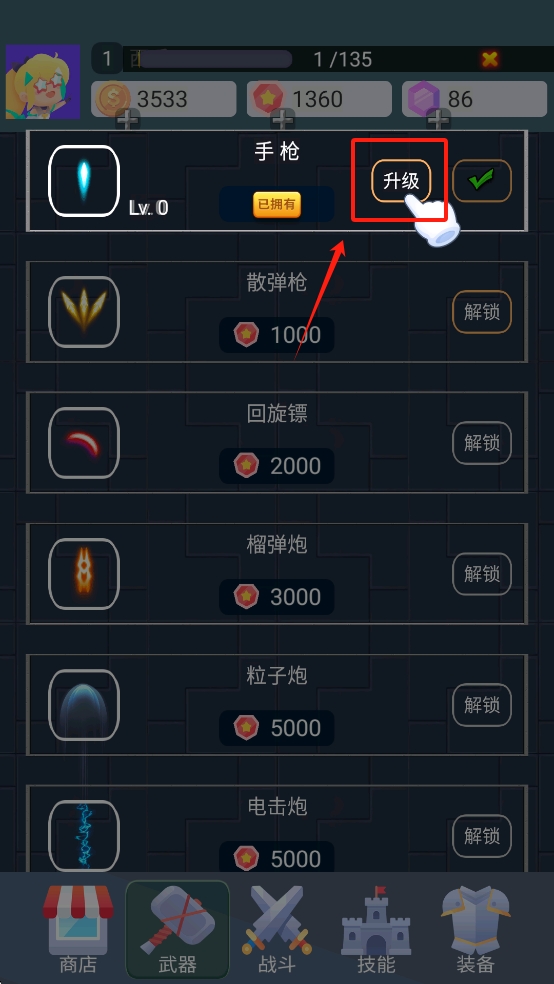Select the 散弹枪 golden spread icon
Viewport: 554px width, 984px height.
point(84,312)
